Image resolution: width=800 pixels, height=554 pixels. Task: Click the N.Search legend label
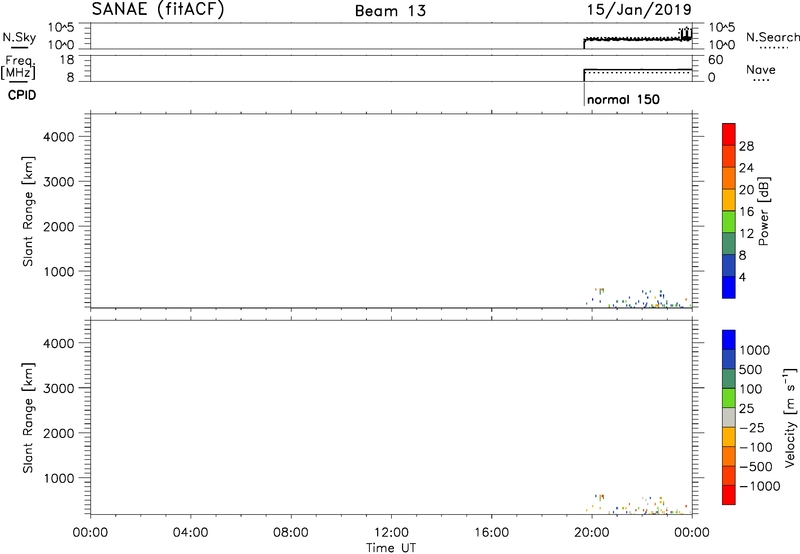pyautogui.click(x=773, y=37)
